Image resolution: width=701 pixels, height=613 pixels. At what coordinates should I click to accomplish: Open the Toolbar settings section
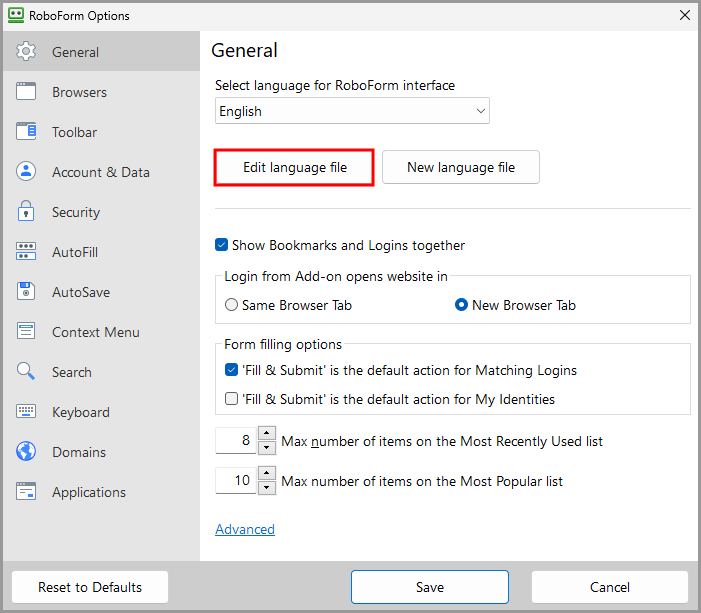pos(101,132)
